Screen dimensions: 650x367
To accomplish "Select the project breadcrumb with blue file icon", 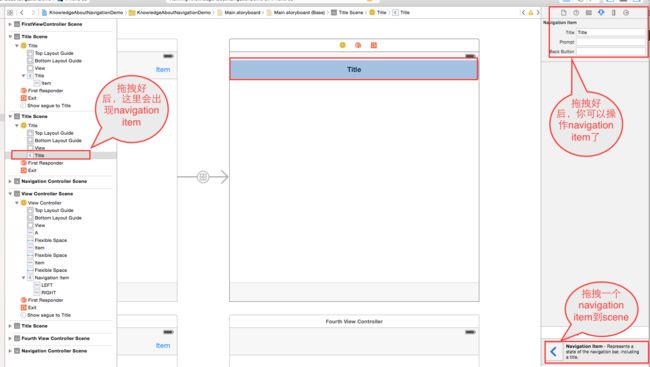I will tap(82, 12).
